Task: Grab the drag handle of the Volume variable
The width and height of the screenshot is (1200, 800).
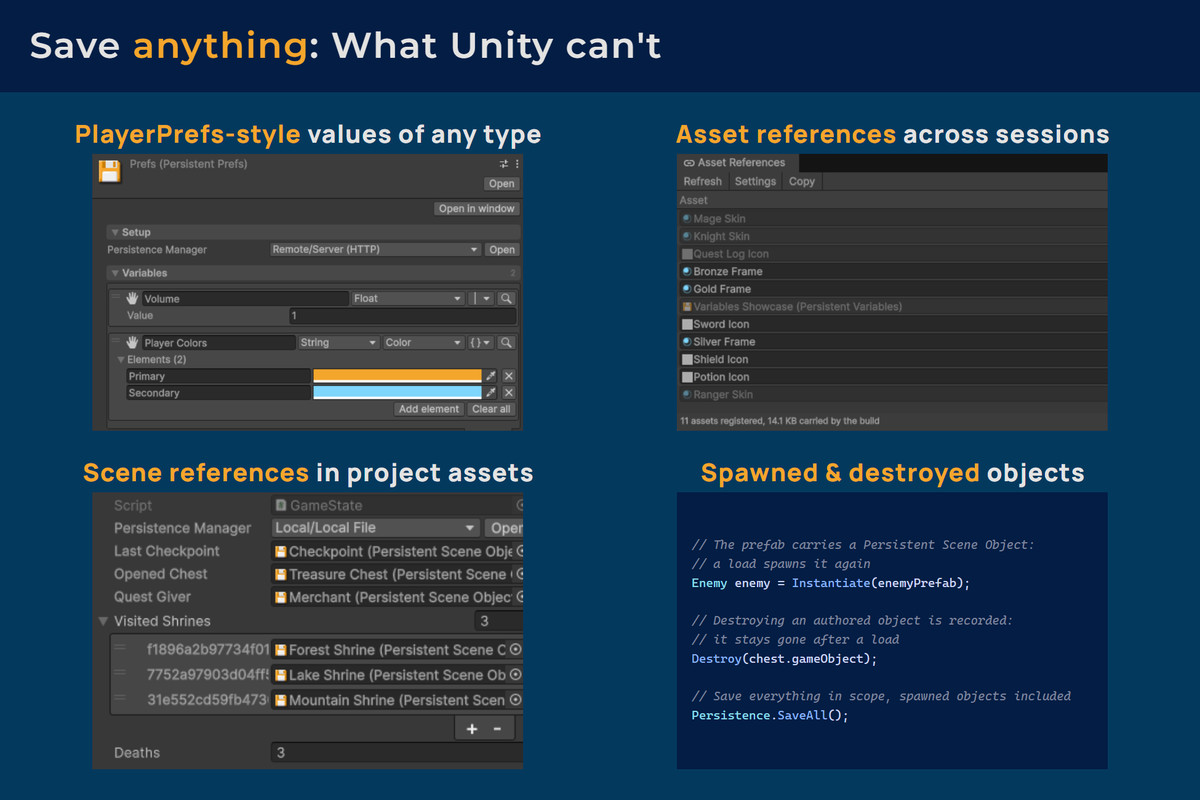Action: pyautogui.click(x=116, y=298)
